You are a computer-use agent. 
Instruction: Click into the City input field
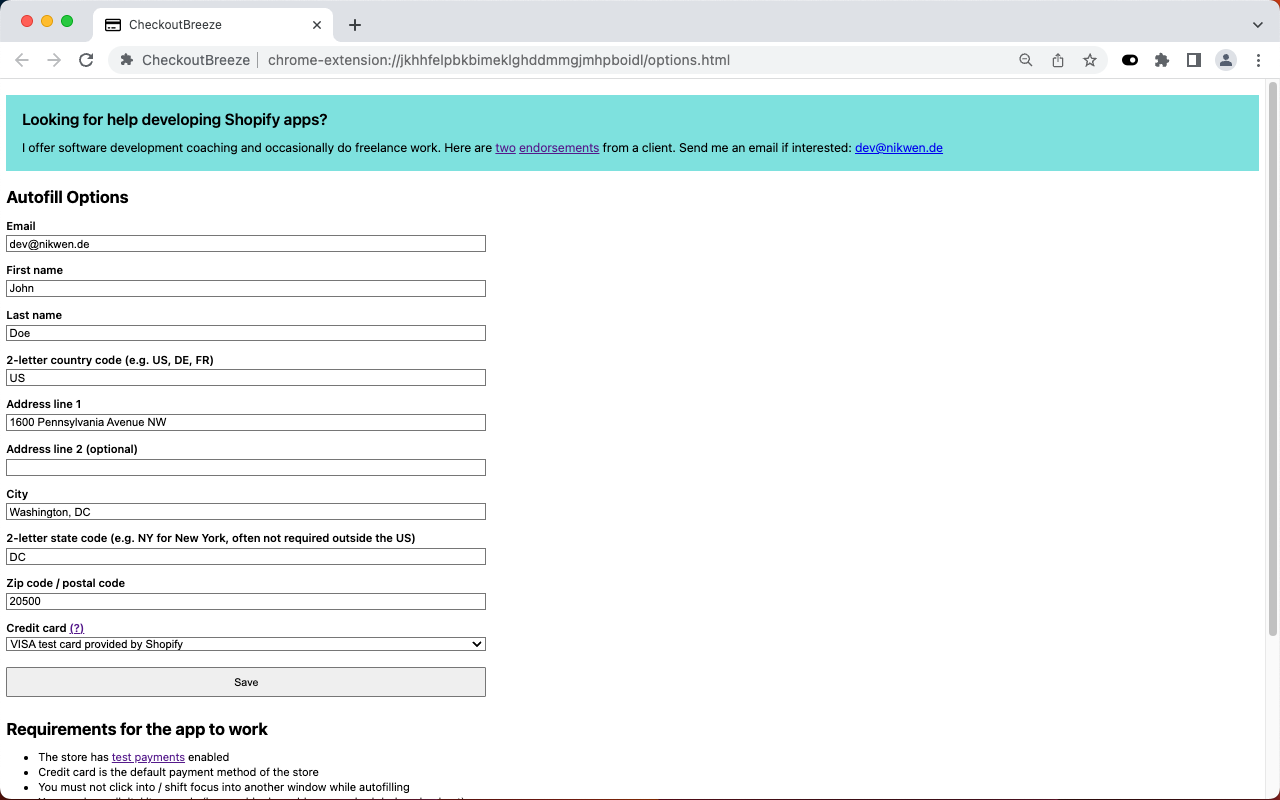tap(246, 511)
